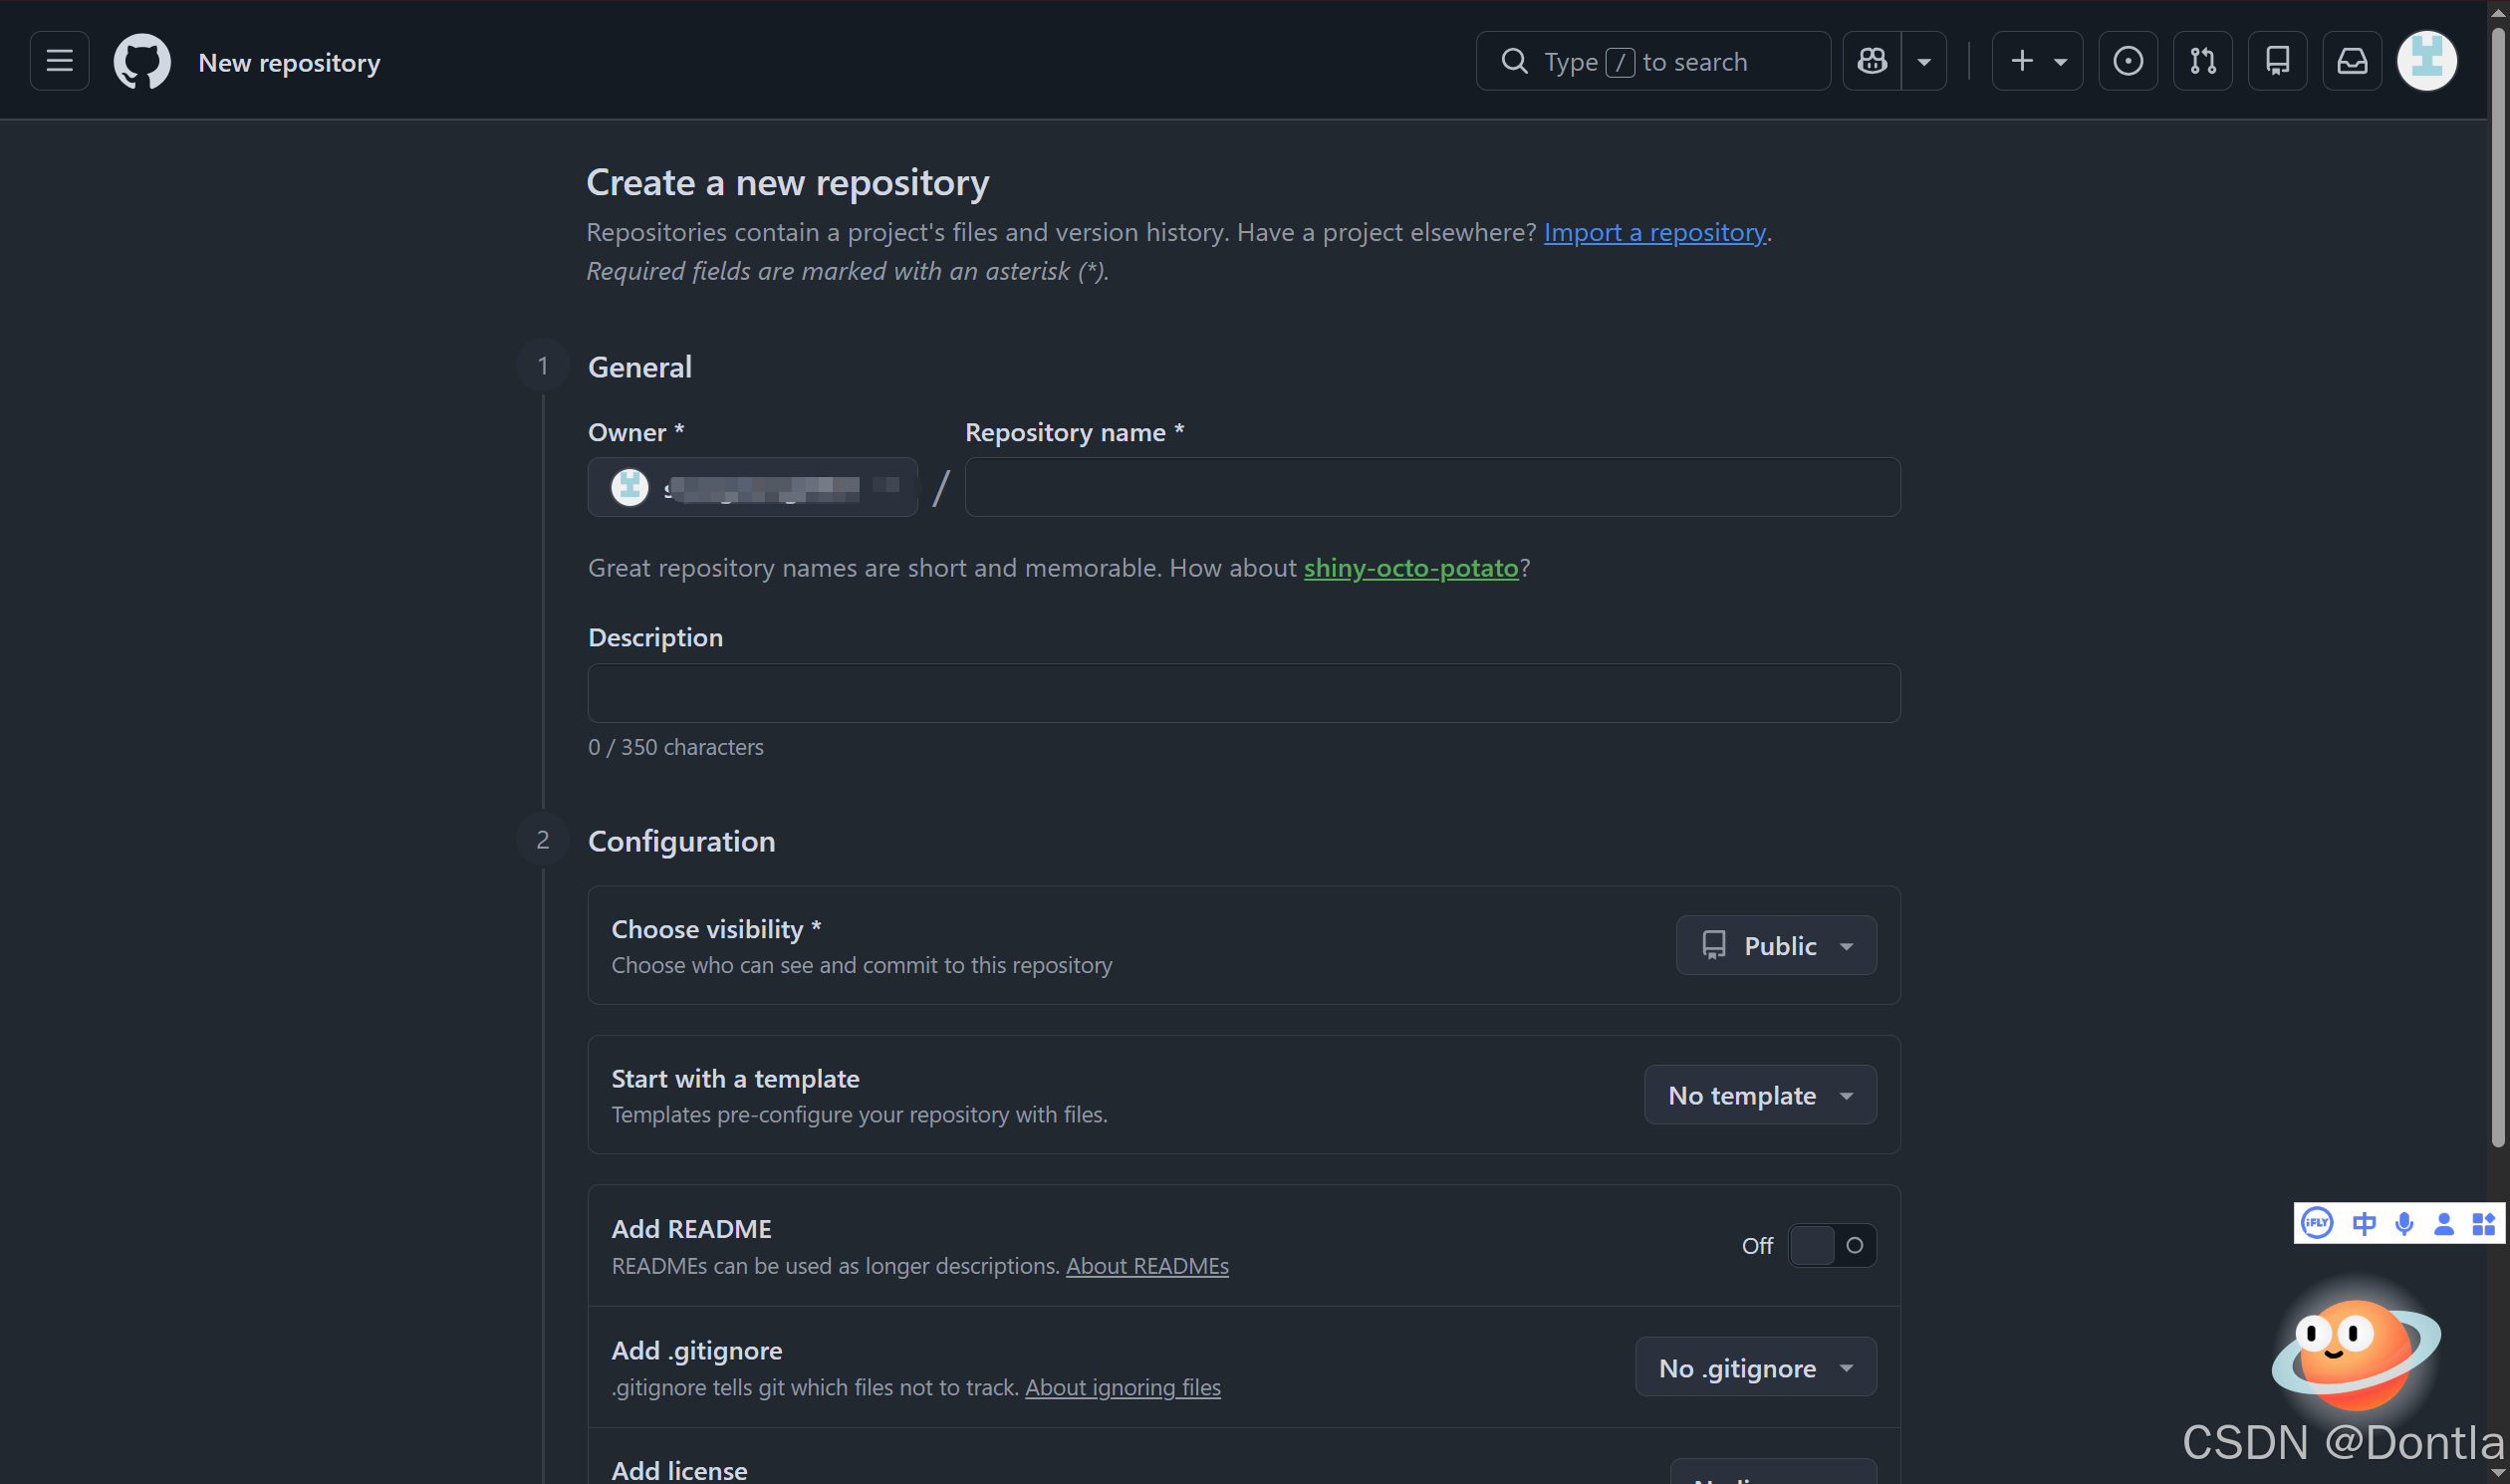This screenshot has height=1484, width=2510.
Task: Toggle the Add README switch on
Action: tap(1832, 1245)
